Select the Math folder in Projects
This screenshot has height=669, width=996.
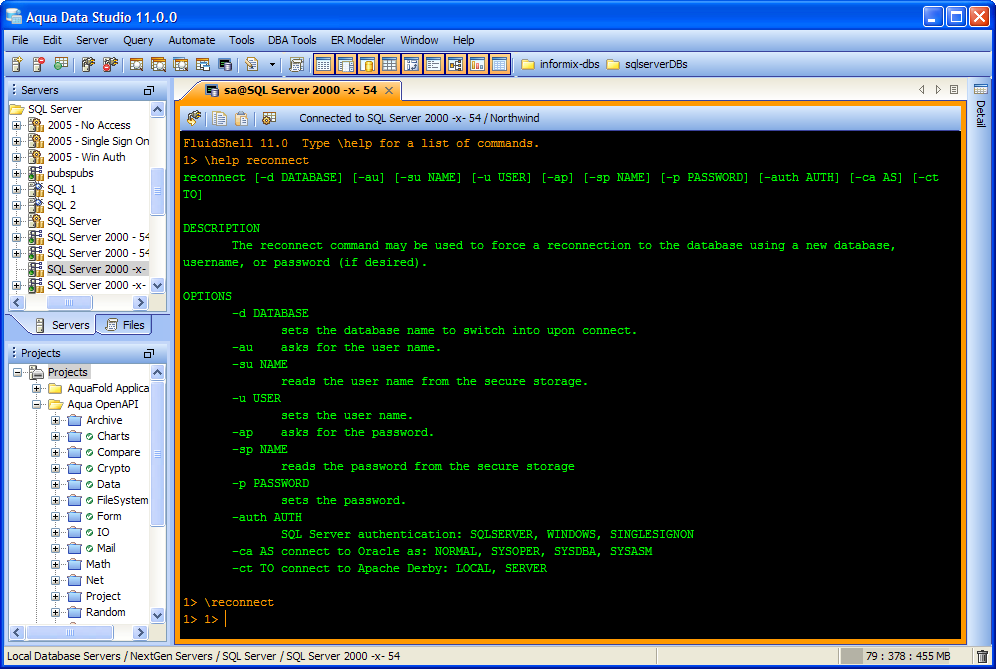[98, 564]
